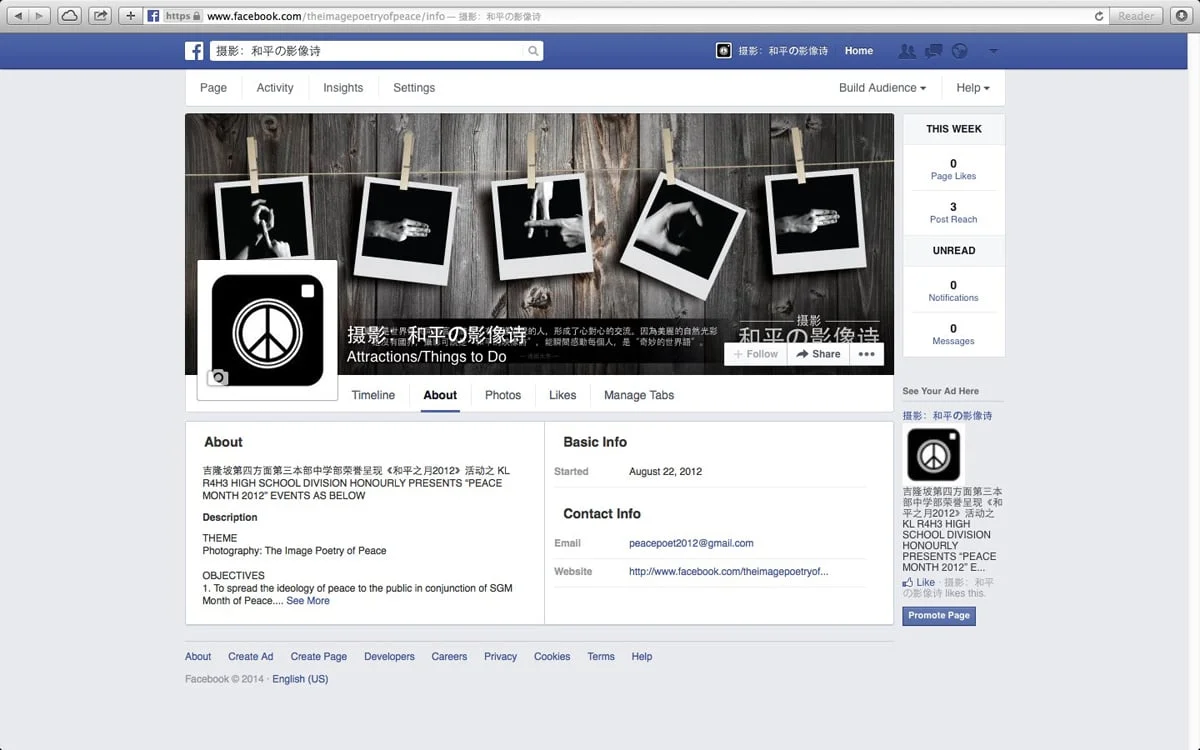
Task: Click the search magnifier icon
Action: [533, 51]
